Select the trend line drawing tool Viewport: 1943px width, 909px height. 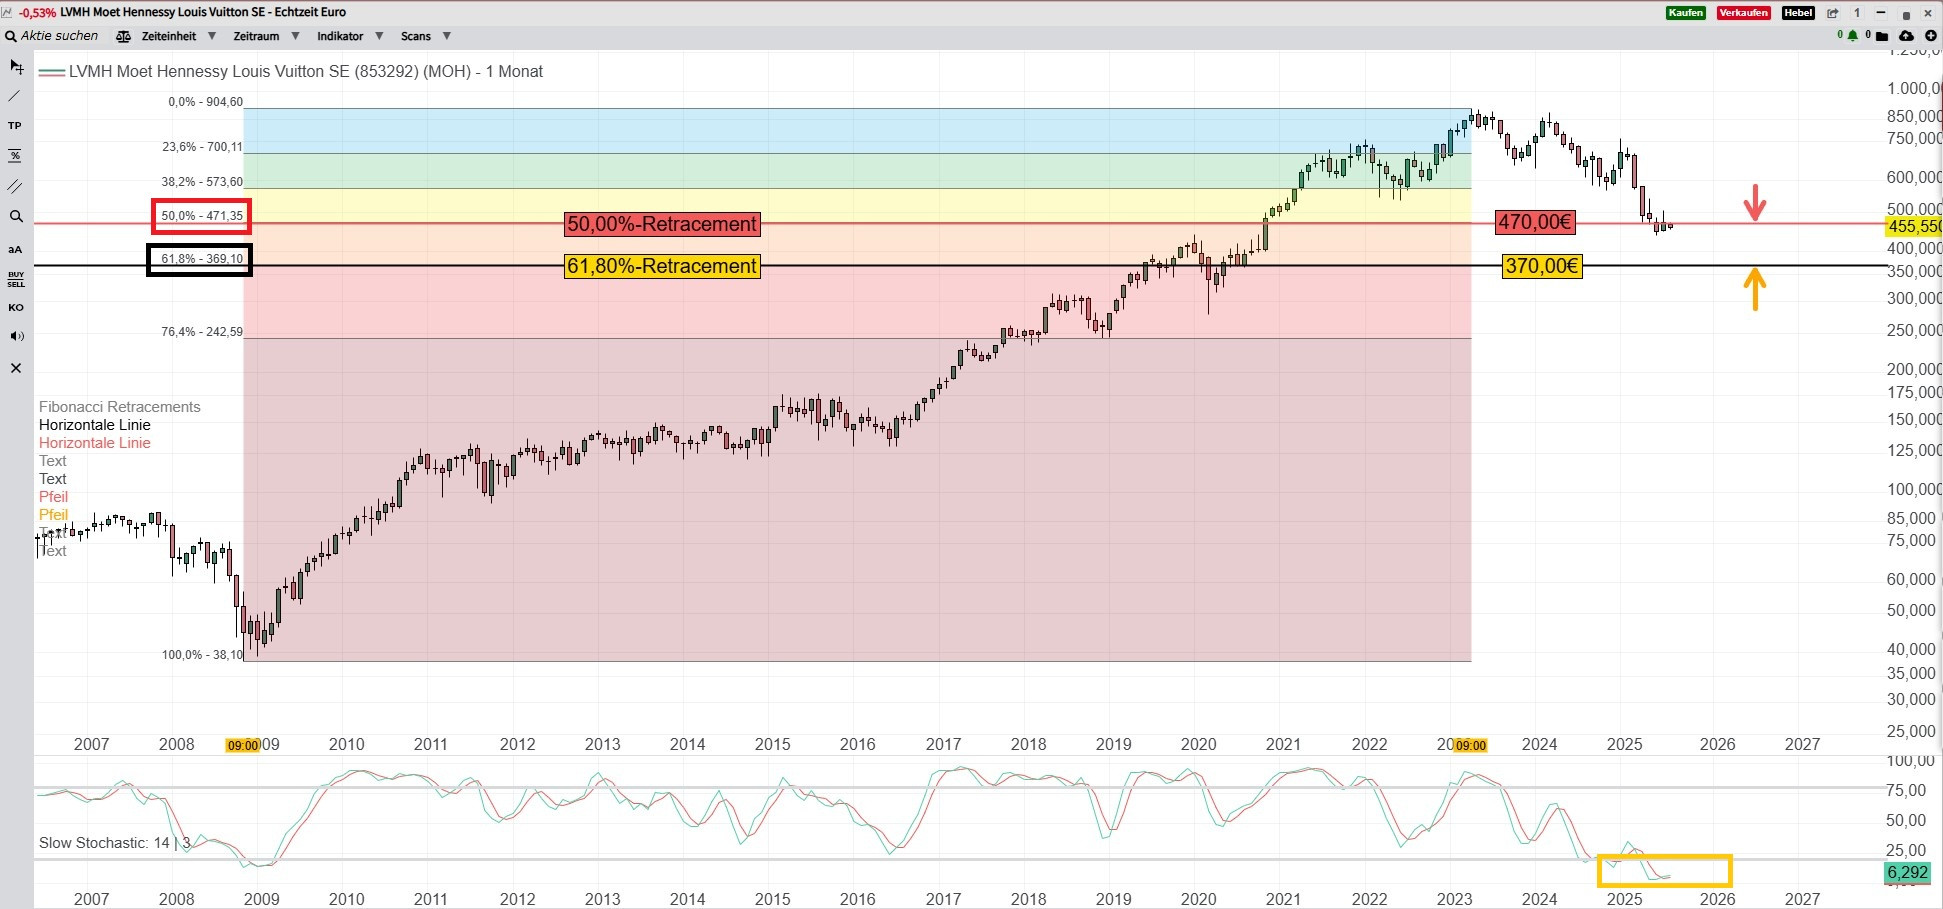pos(15,96)
